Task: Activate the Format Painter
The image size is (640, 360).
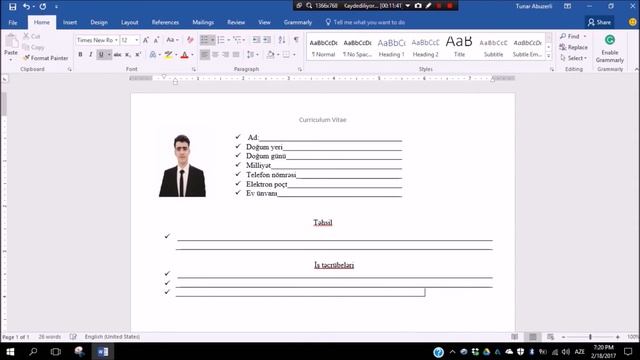Action: (x=45, y=58)
